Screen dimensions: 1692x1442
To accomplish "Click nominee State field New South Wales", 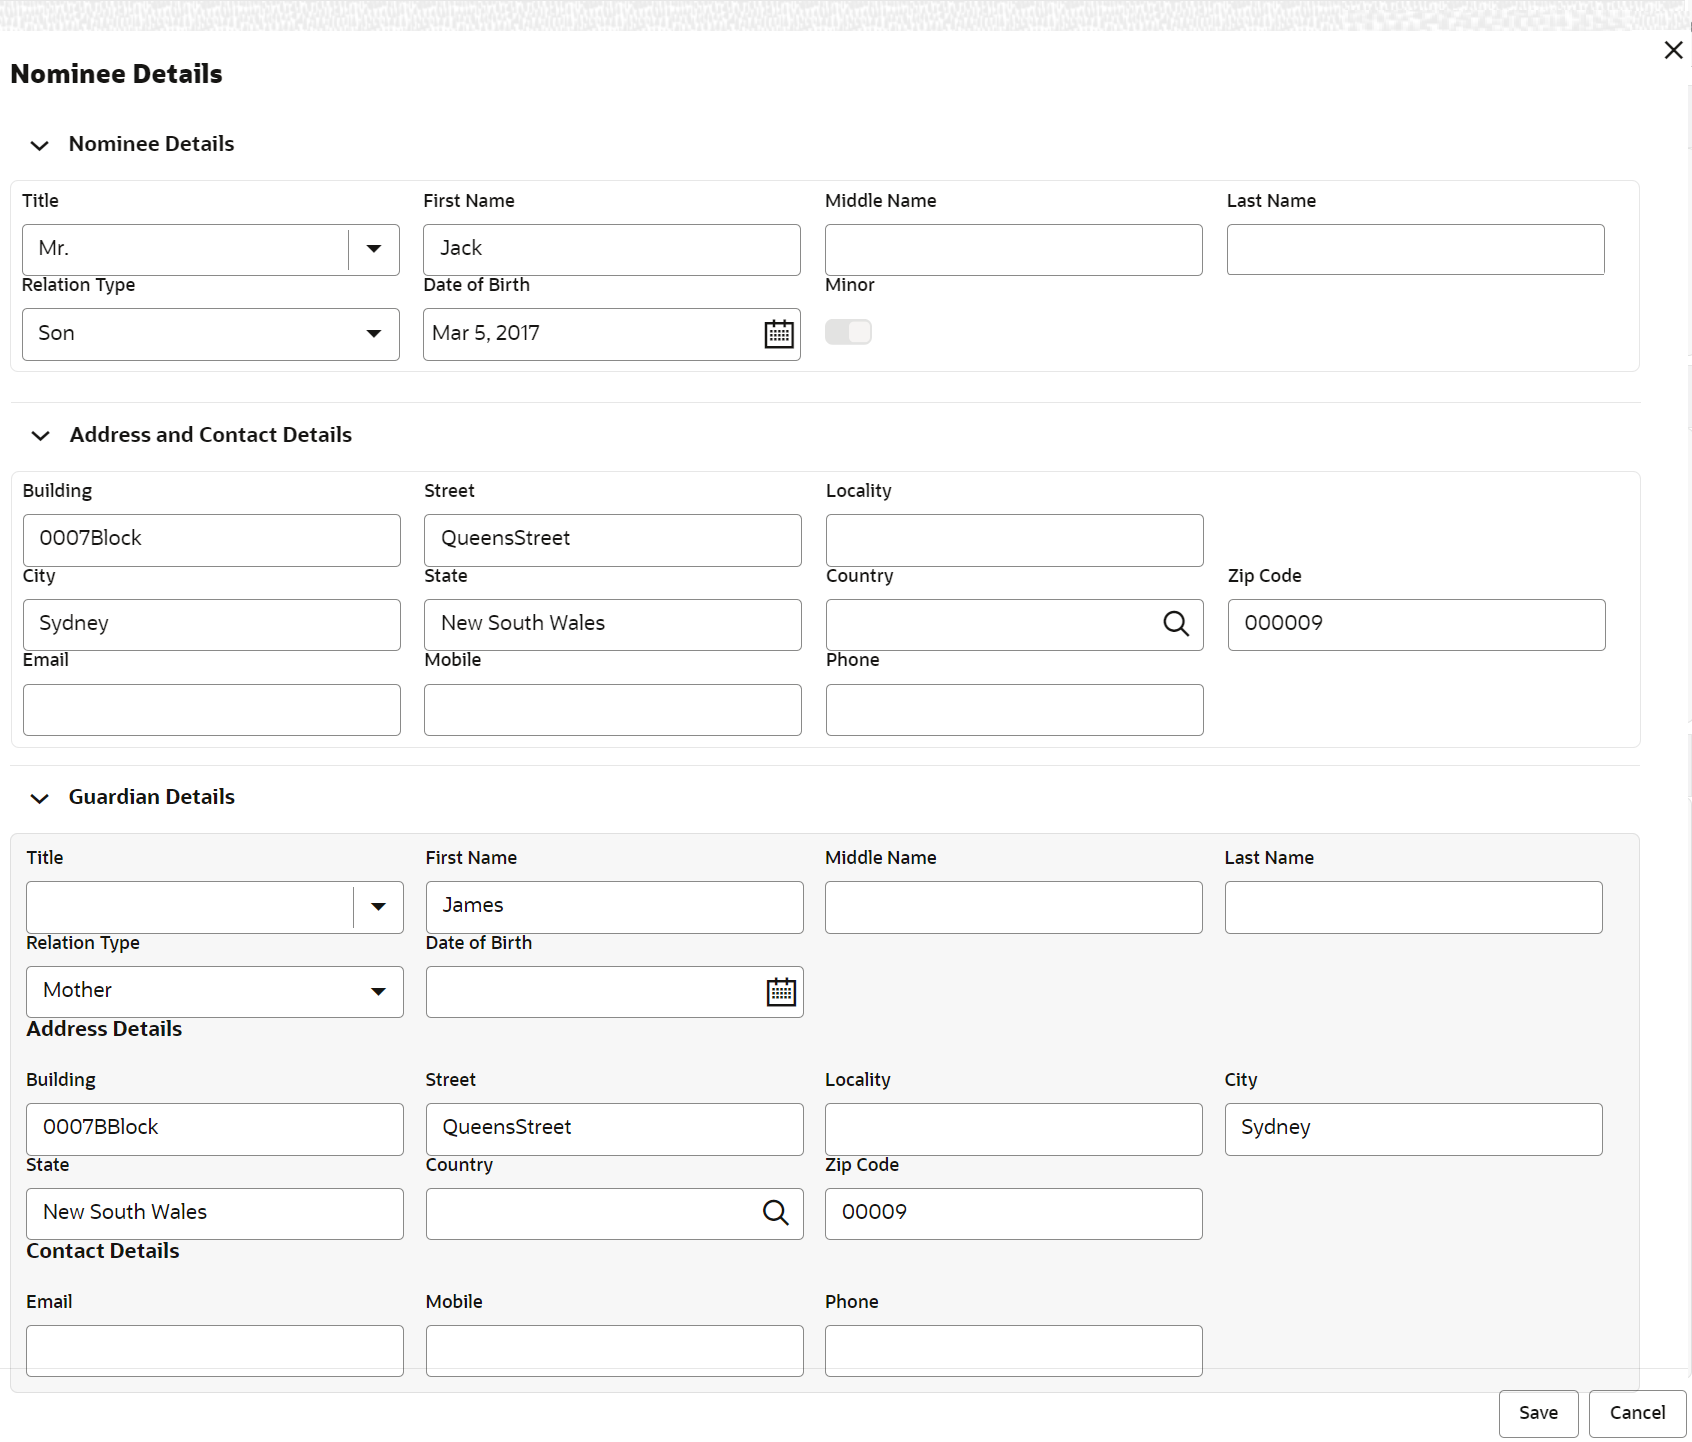I will (x=613, y=625).
